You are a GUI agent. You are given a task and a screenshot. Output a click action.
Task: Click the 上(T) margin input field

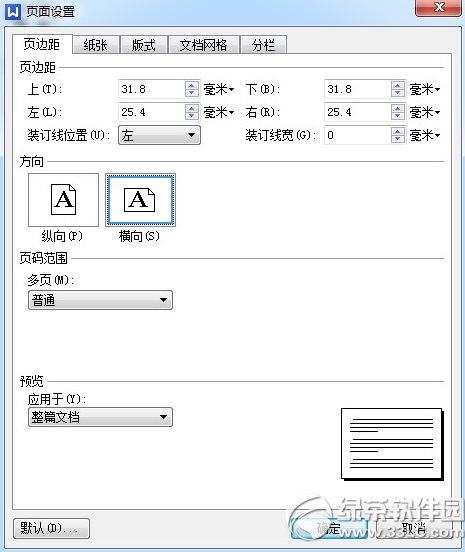tap(151, 89)
